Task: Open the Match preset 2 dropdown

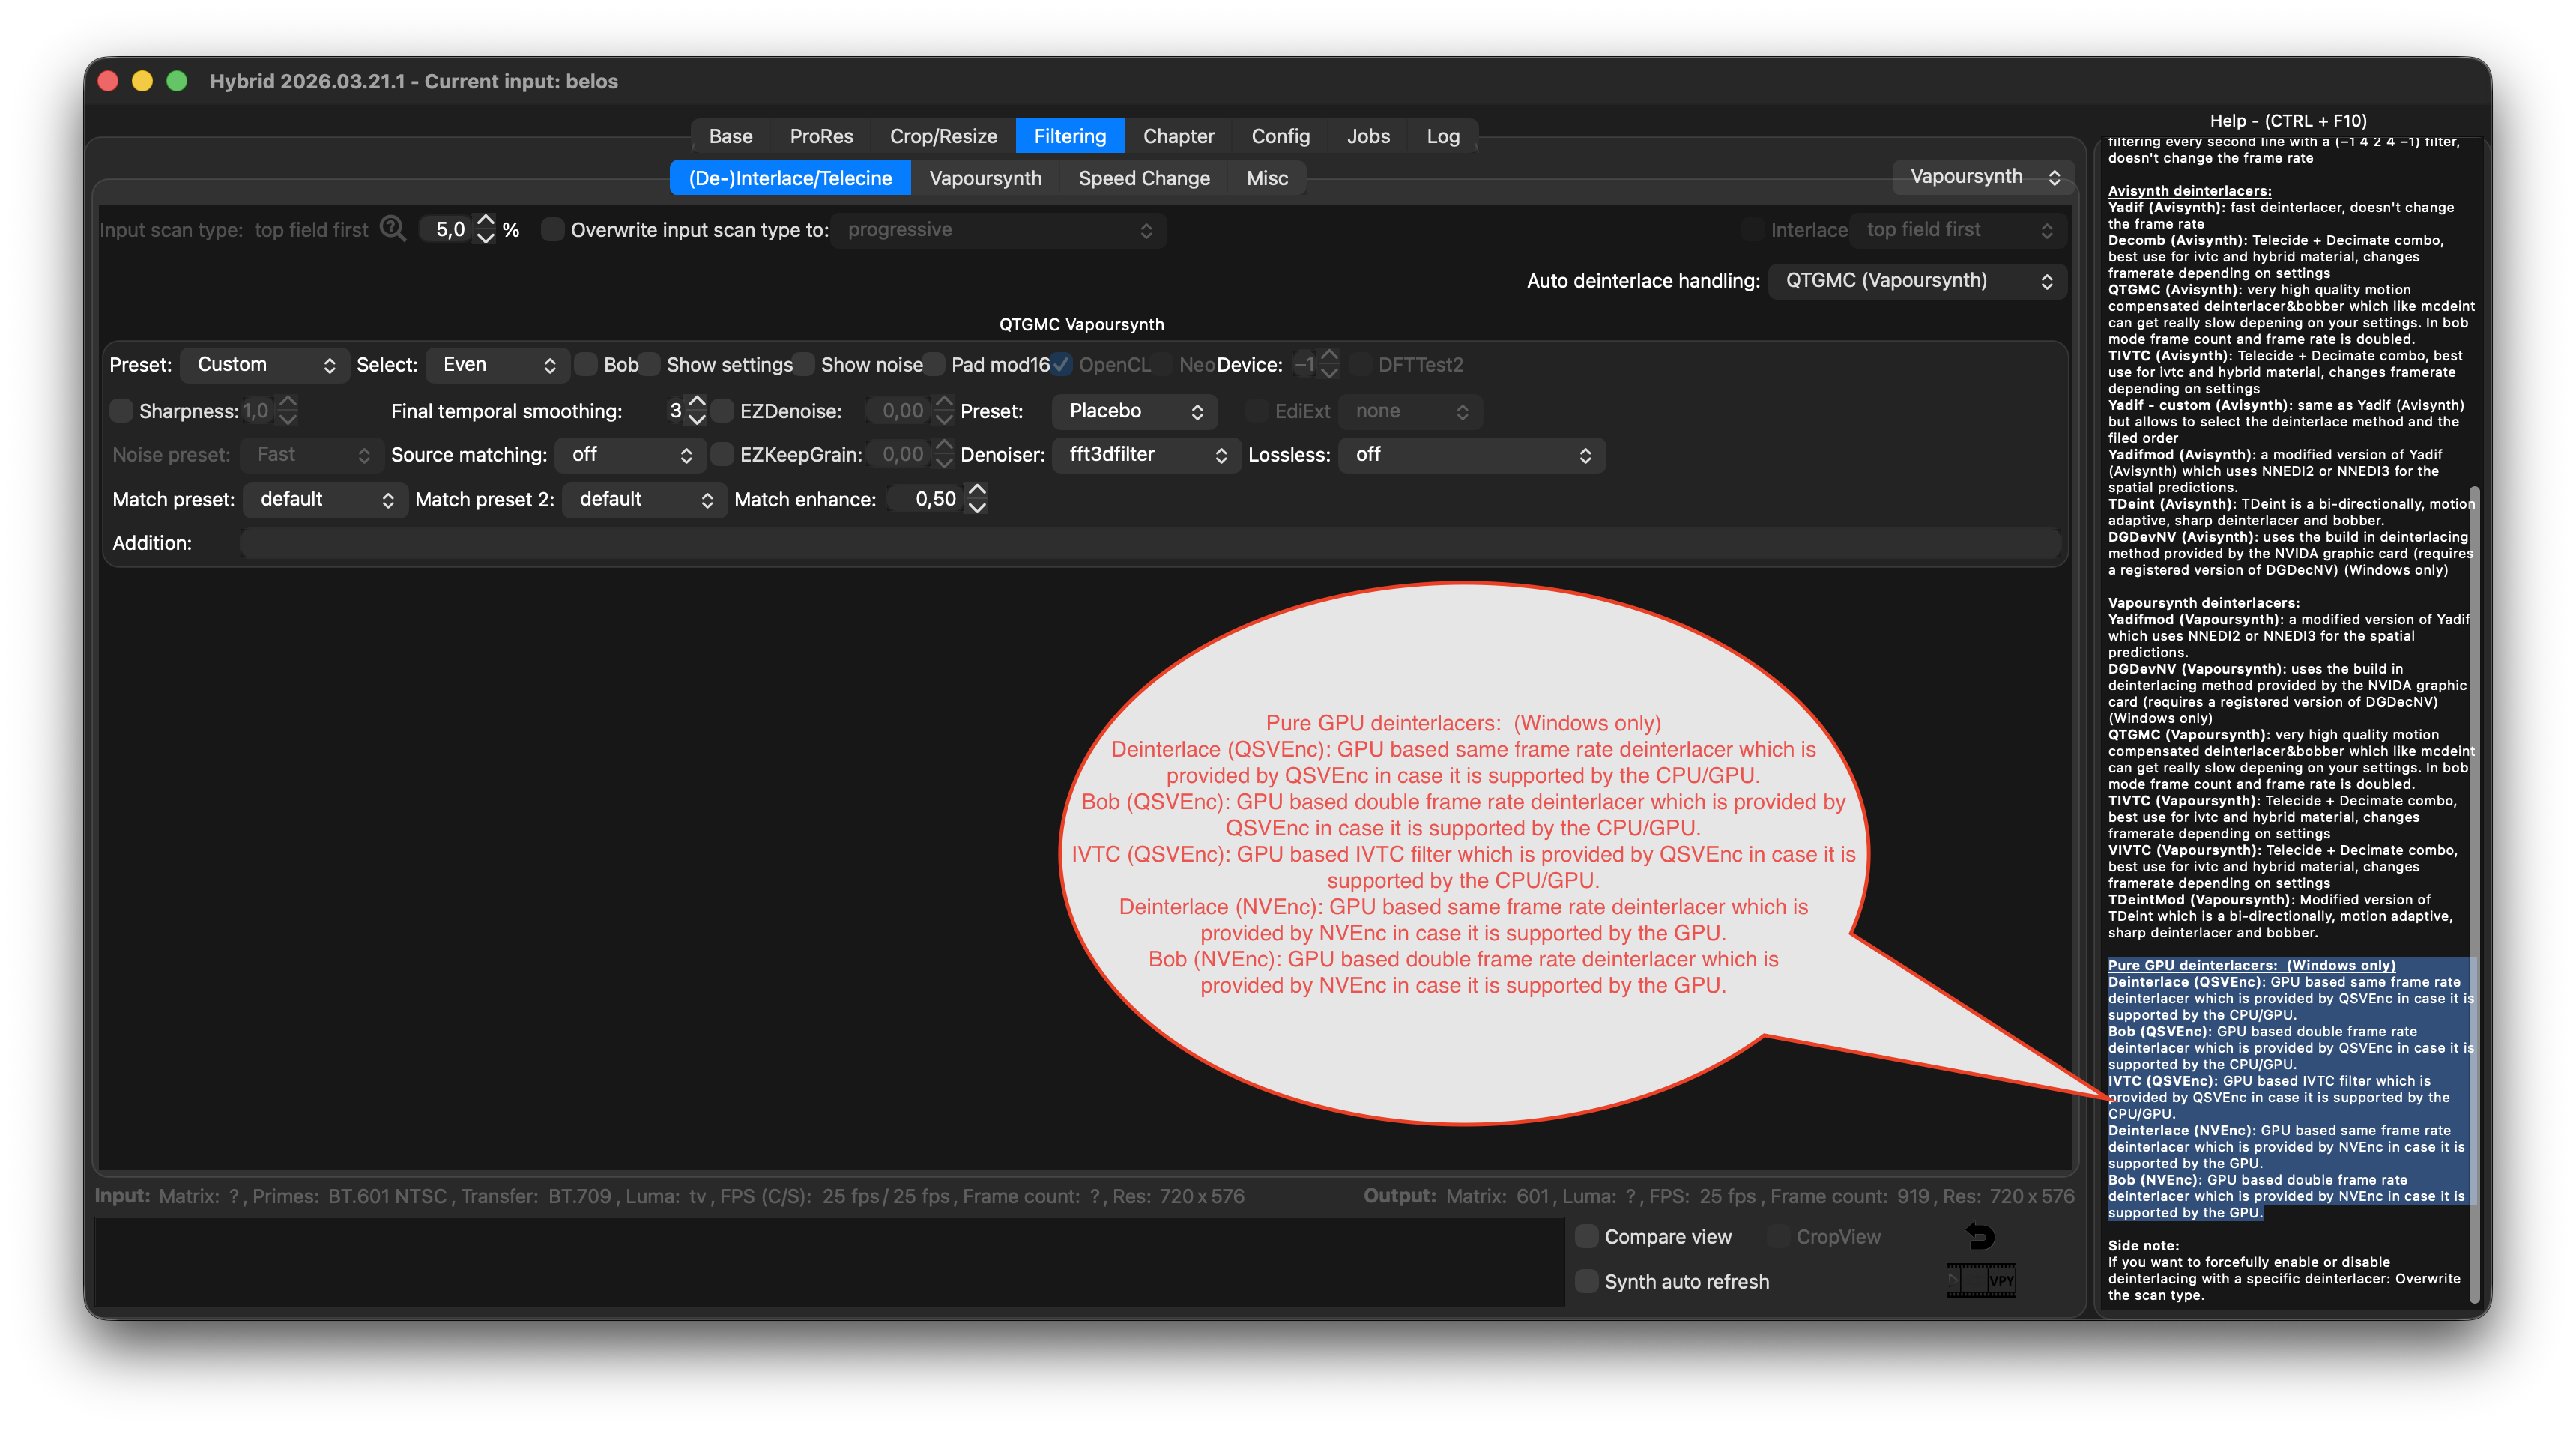Action: coord(645,500)
